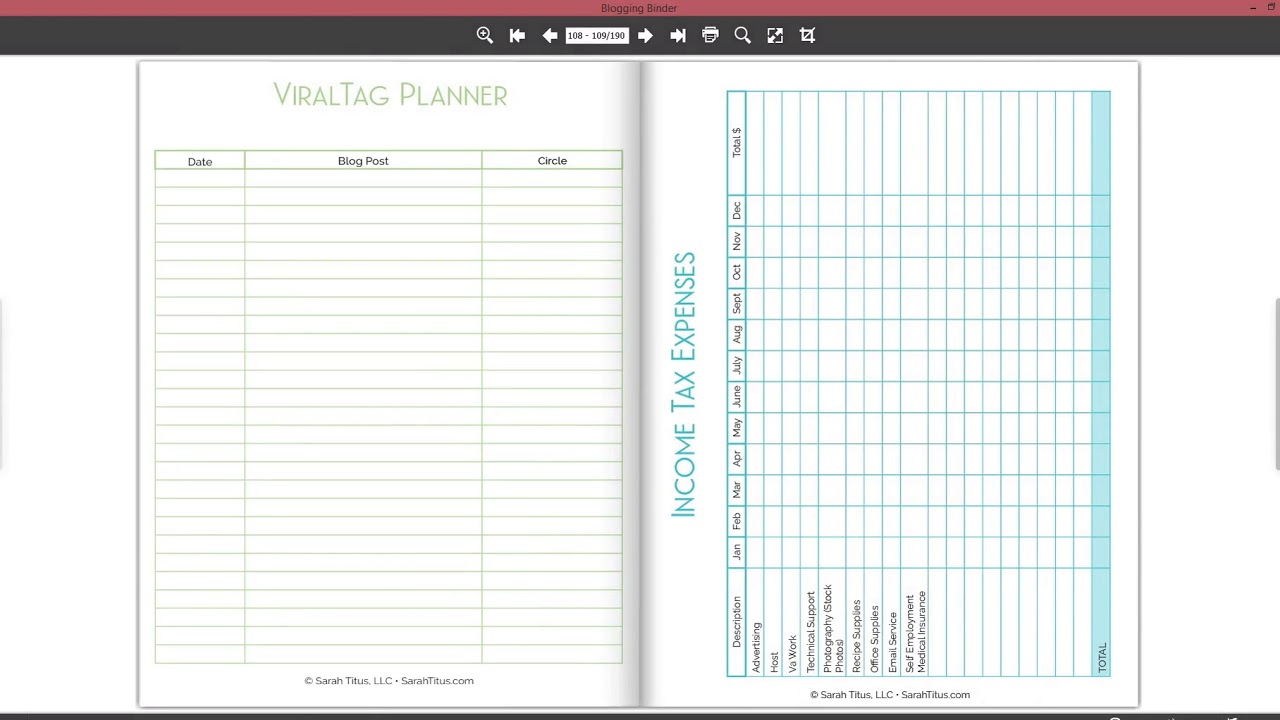The image size is (1280, 720).
Task: Click the Photography (Stock Photos) label
Action: click(833, 629)
